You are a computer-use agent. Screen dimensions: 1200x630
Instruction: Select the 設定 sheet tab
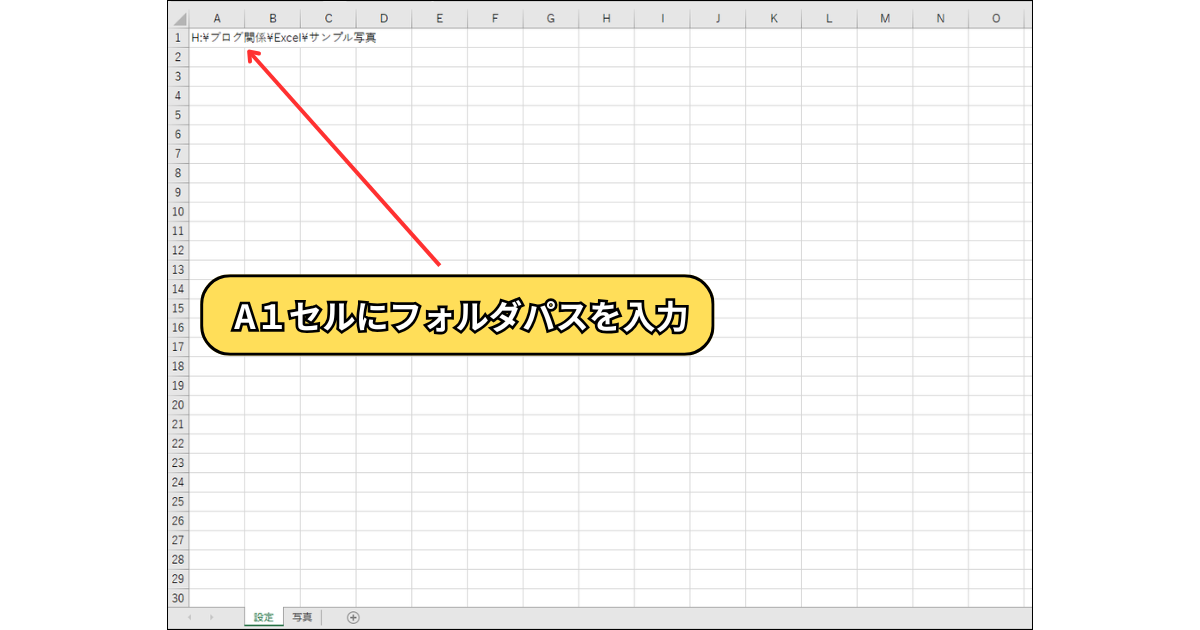pos(263,617)
